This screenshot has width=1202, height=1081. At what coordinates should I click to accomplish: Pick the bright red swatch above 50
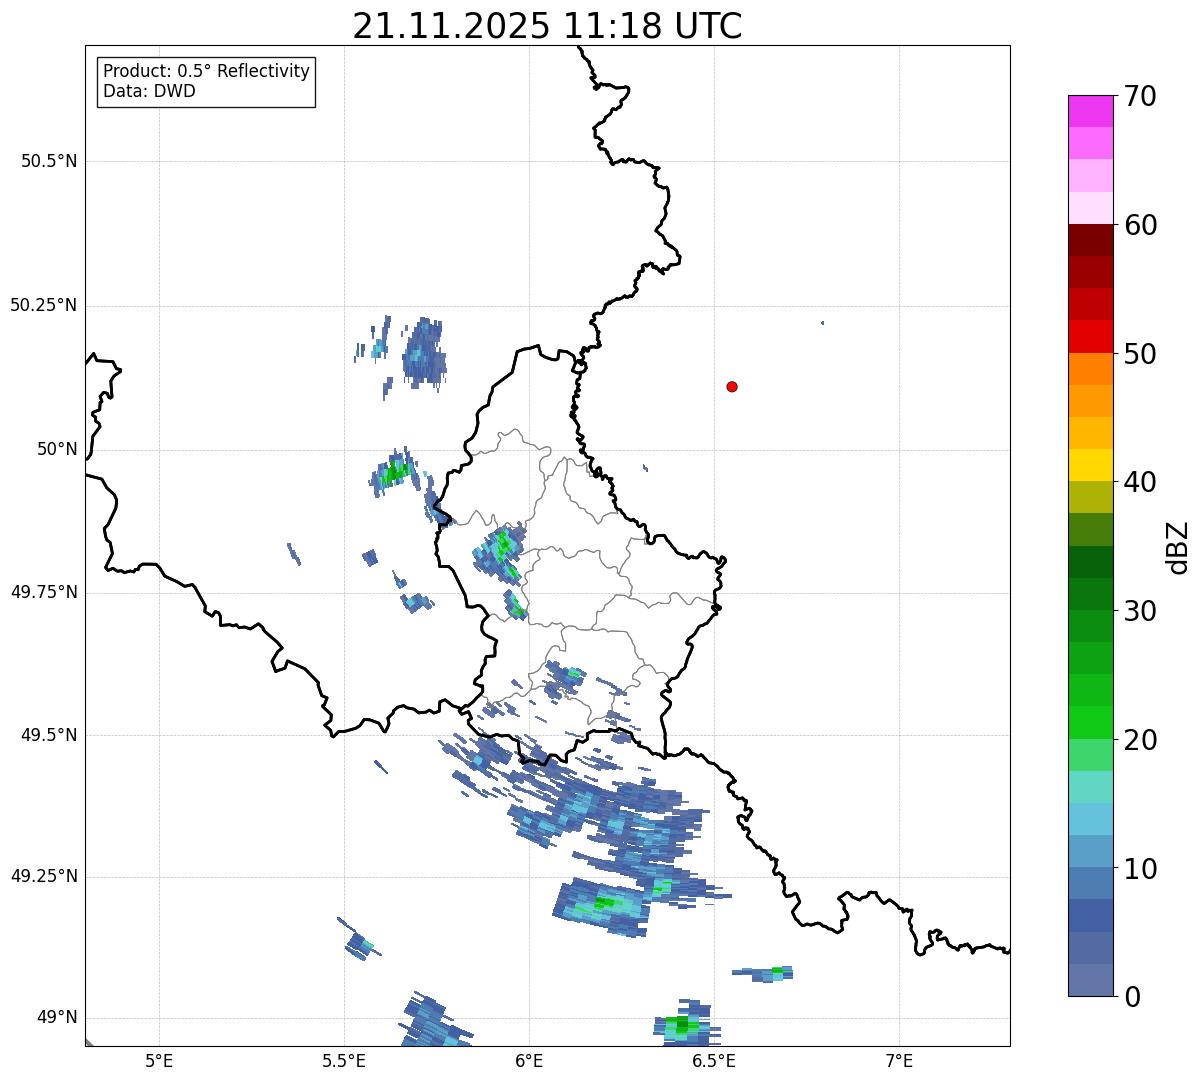coord(1090,337)
